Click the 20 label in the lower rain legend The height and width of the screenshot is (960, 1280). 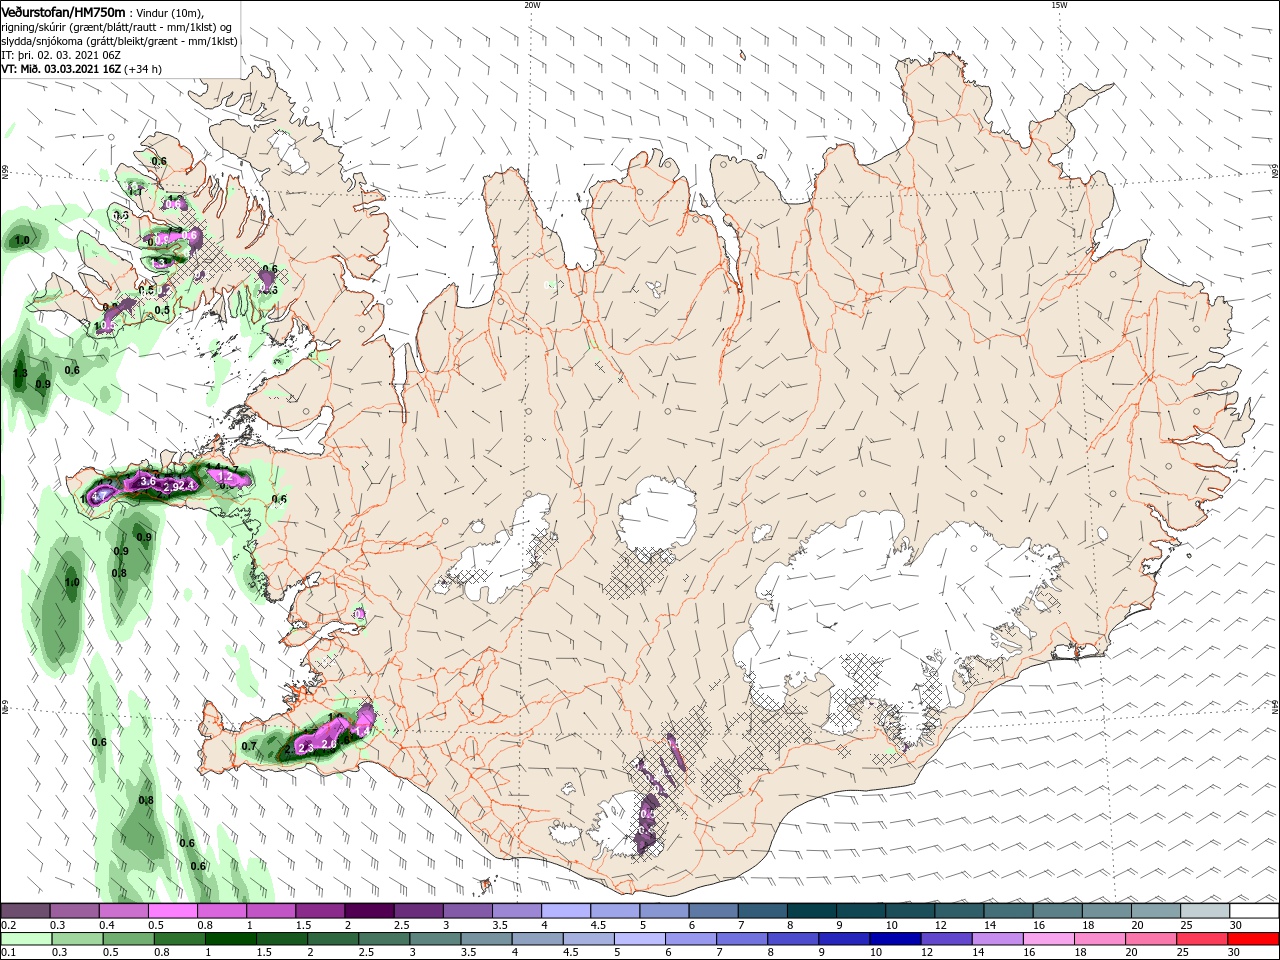click(1133, 952)
